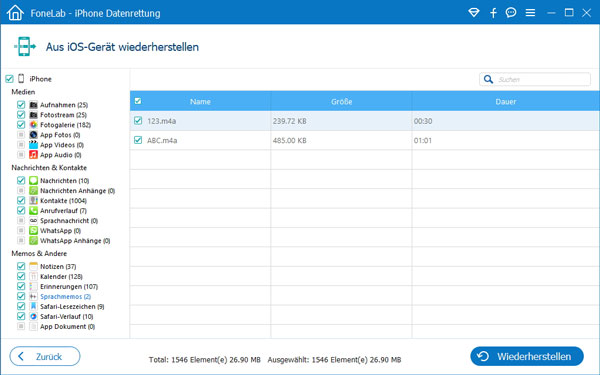The height and width of the screenshot is (375, 600).
Task: Click the WhatsApp icon
Action: 33,230
